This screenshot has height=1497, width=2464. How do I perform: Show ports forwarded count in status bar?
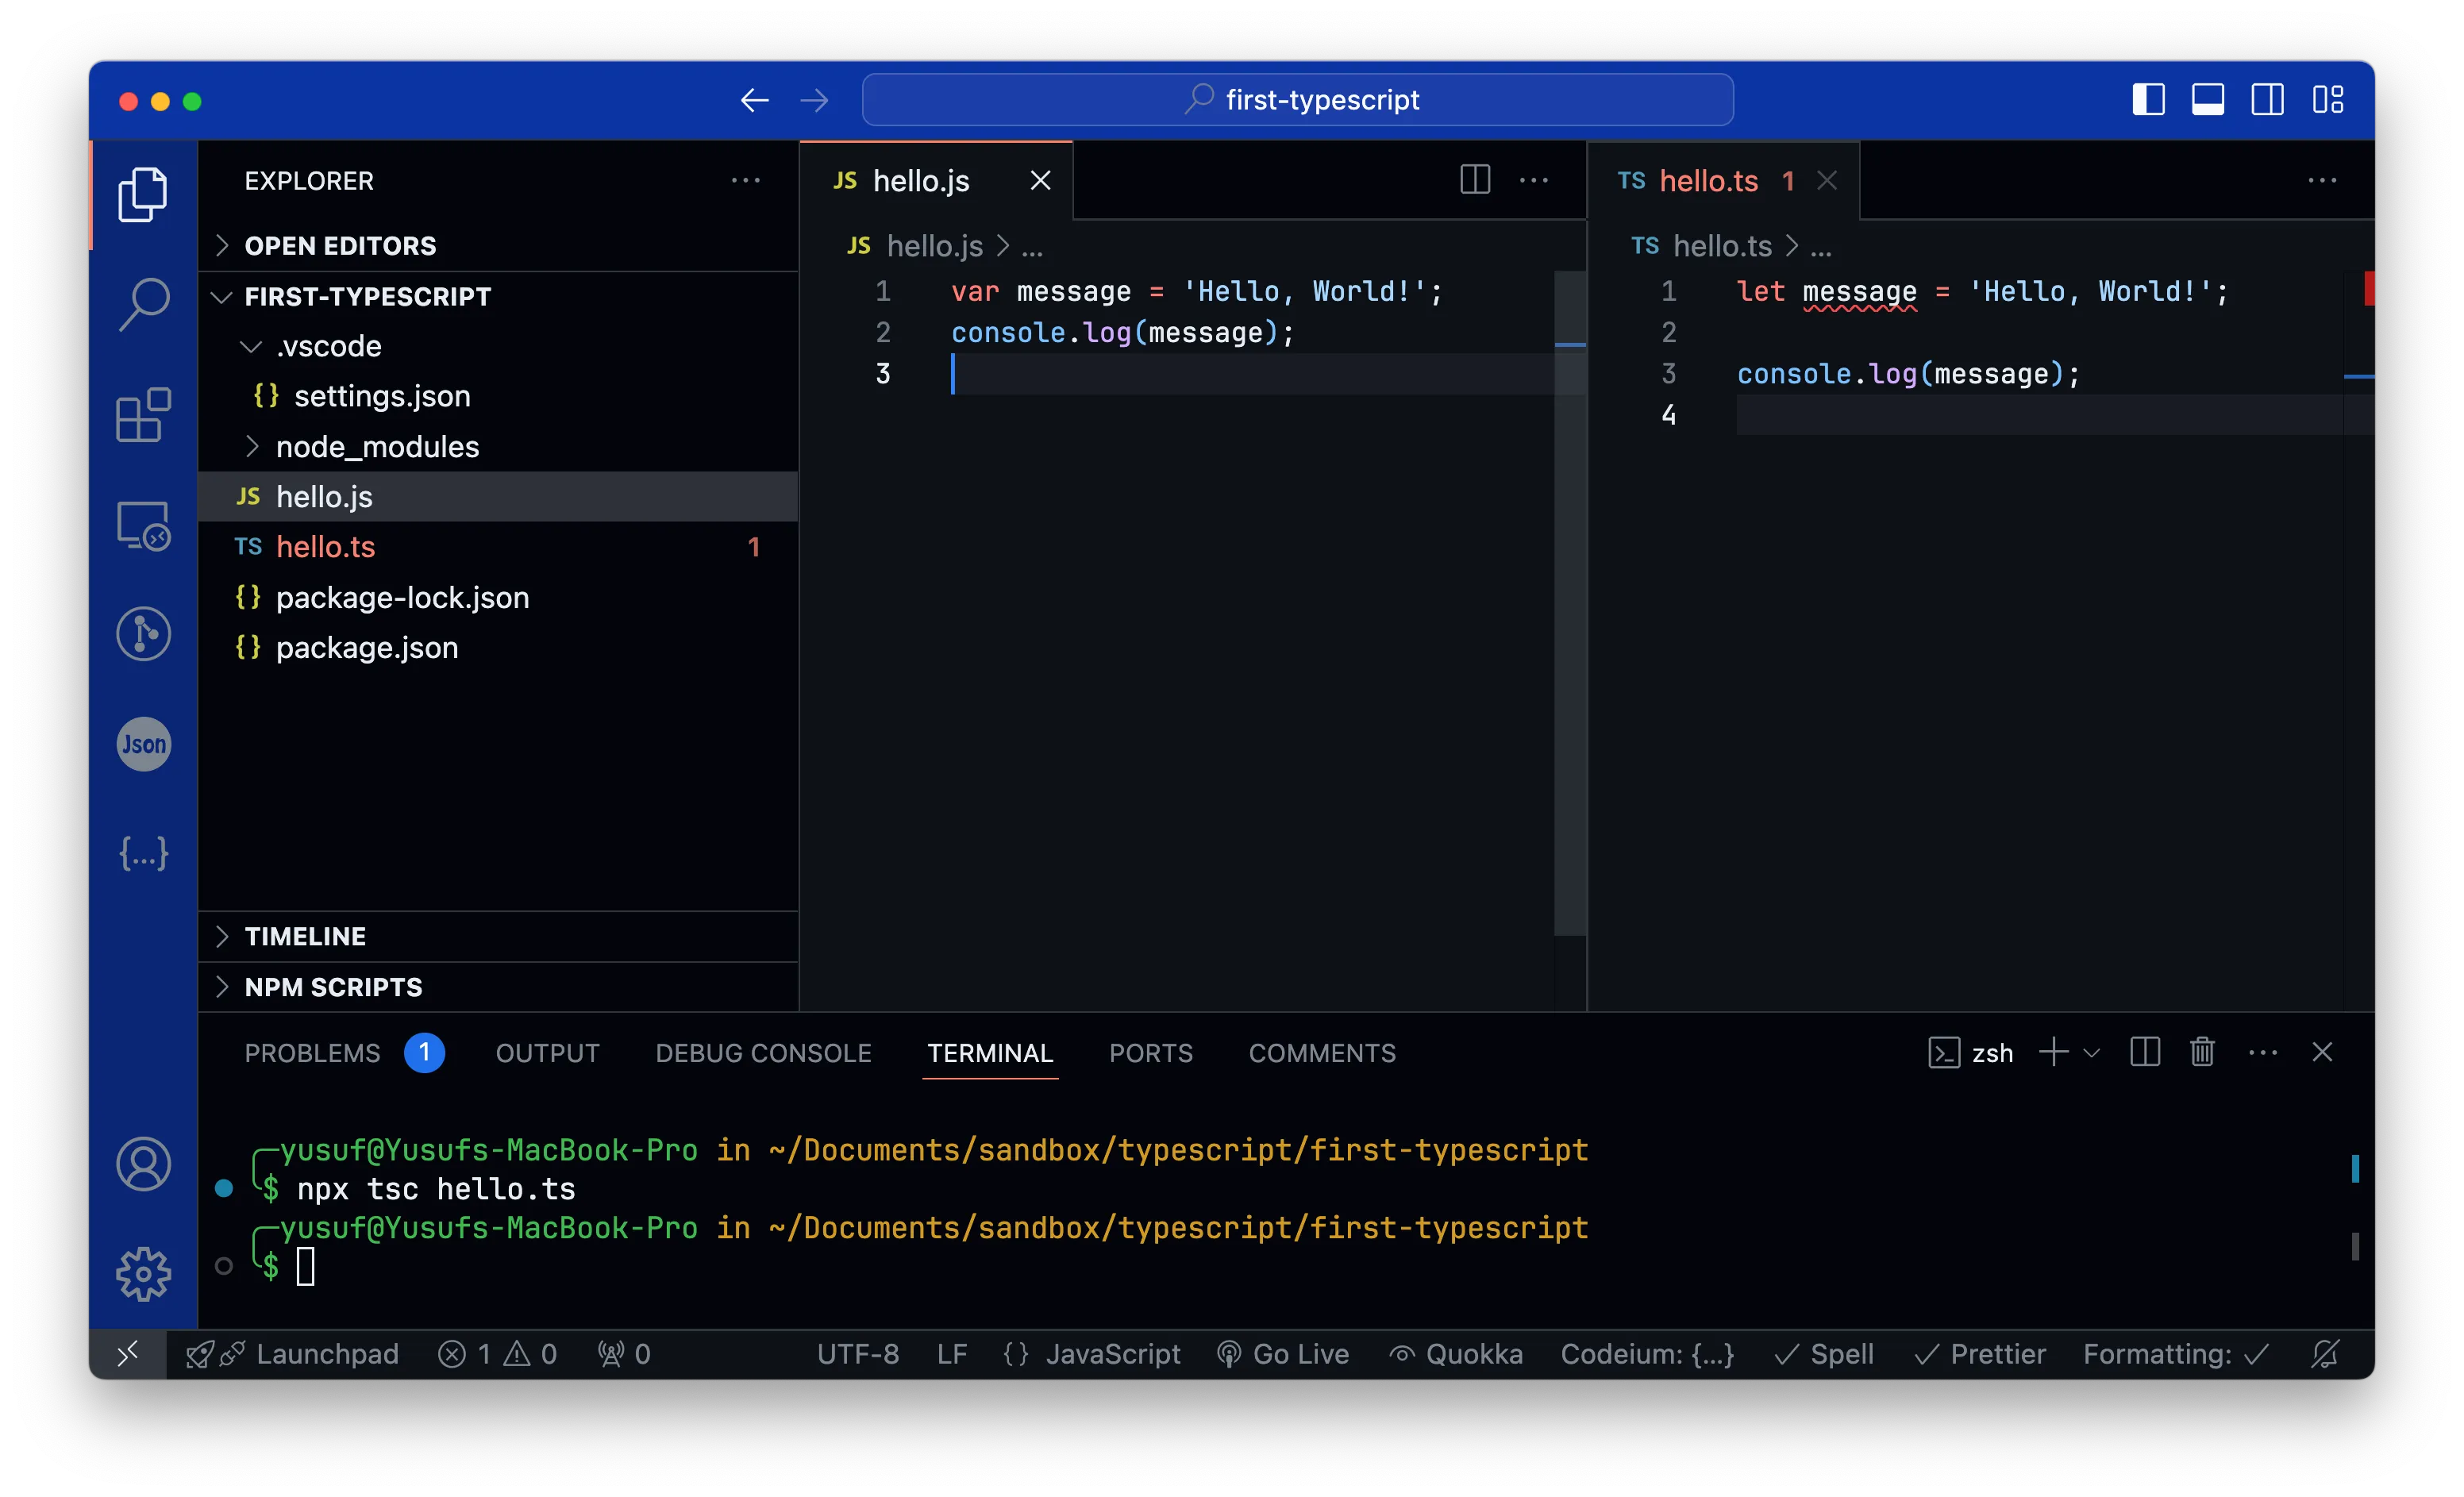coord(624,1354)
